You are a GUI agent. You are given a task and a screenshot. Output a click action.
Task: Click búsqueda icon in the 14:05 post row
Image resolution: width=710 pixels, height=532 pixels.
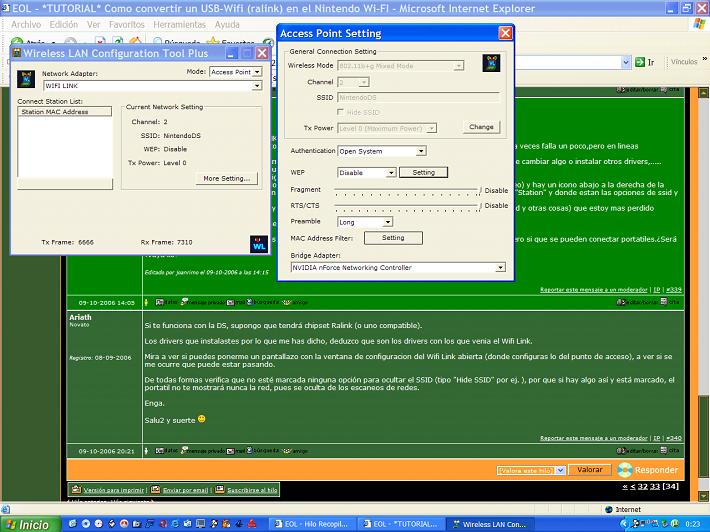263,302
